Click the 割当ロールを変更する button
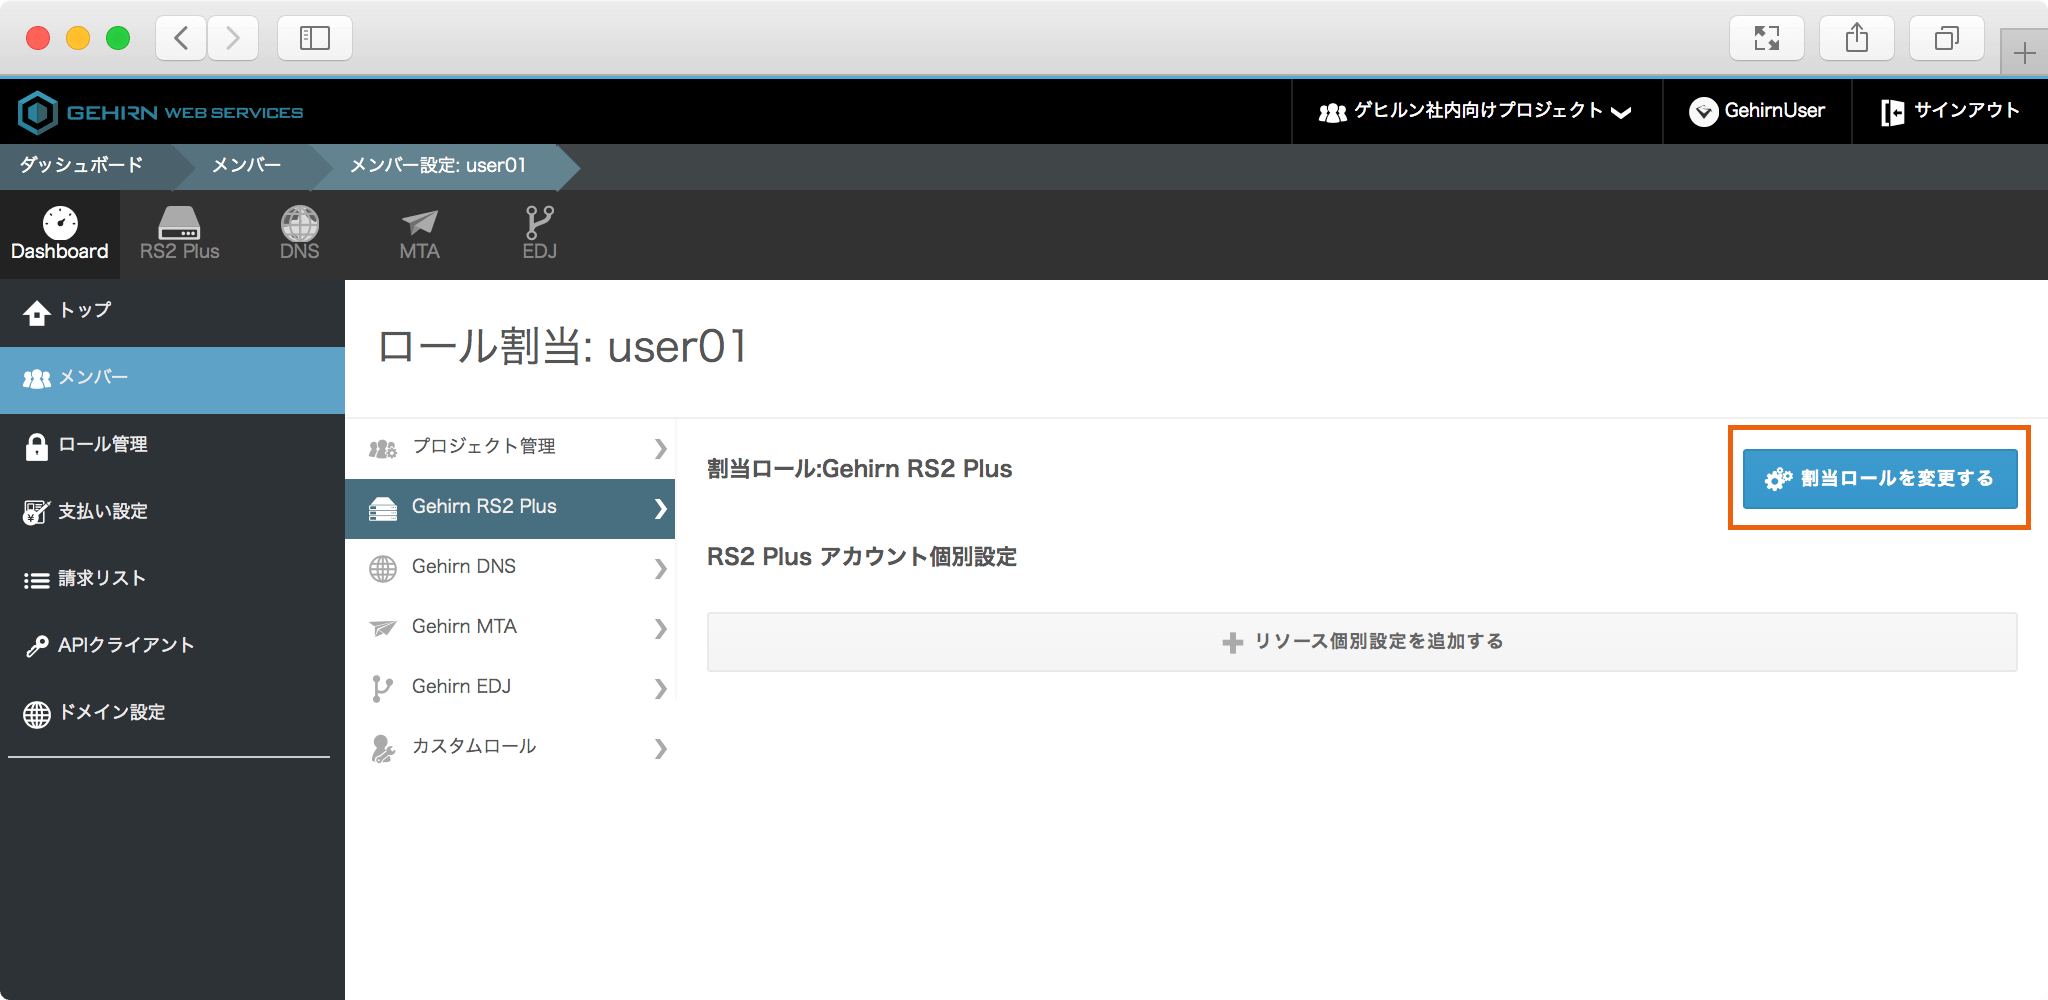Screen dimensions: 2048x1000 click(x=1879, y=479)
